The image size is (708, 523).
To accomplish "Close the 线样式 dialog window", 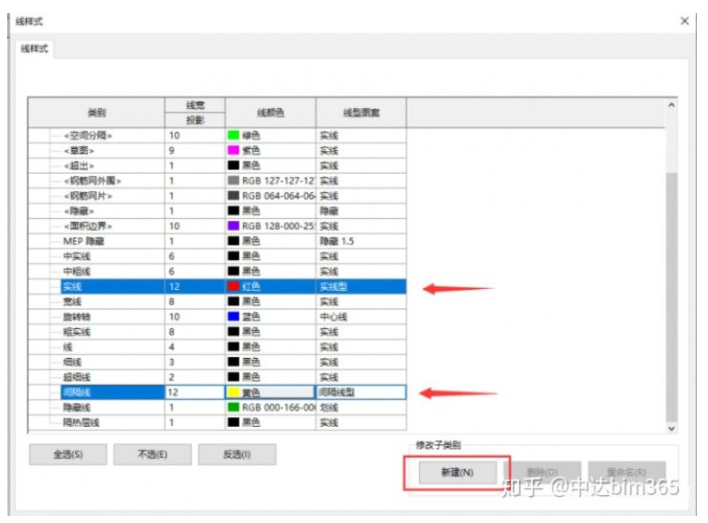I will 685,21.
